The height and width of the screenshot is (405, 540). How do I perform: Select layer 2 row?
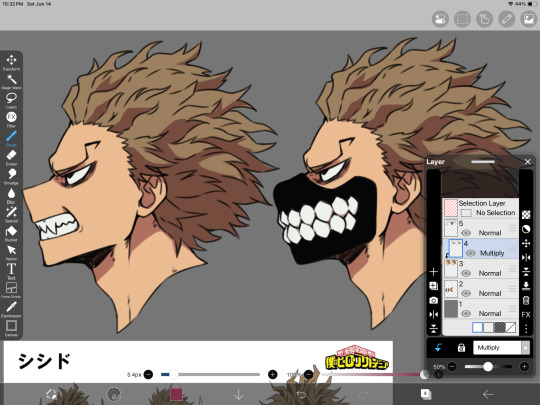click(480, 289)
